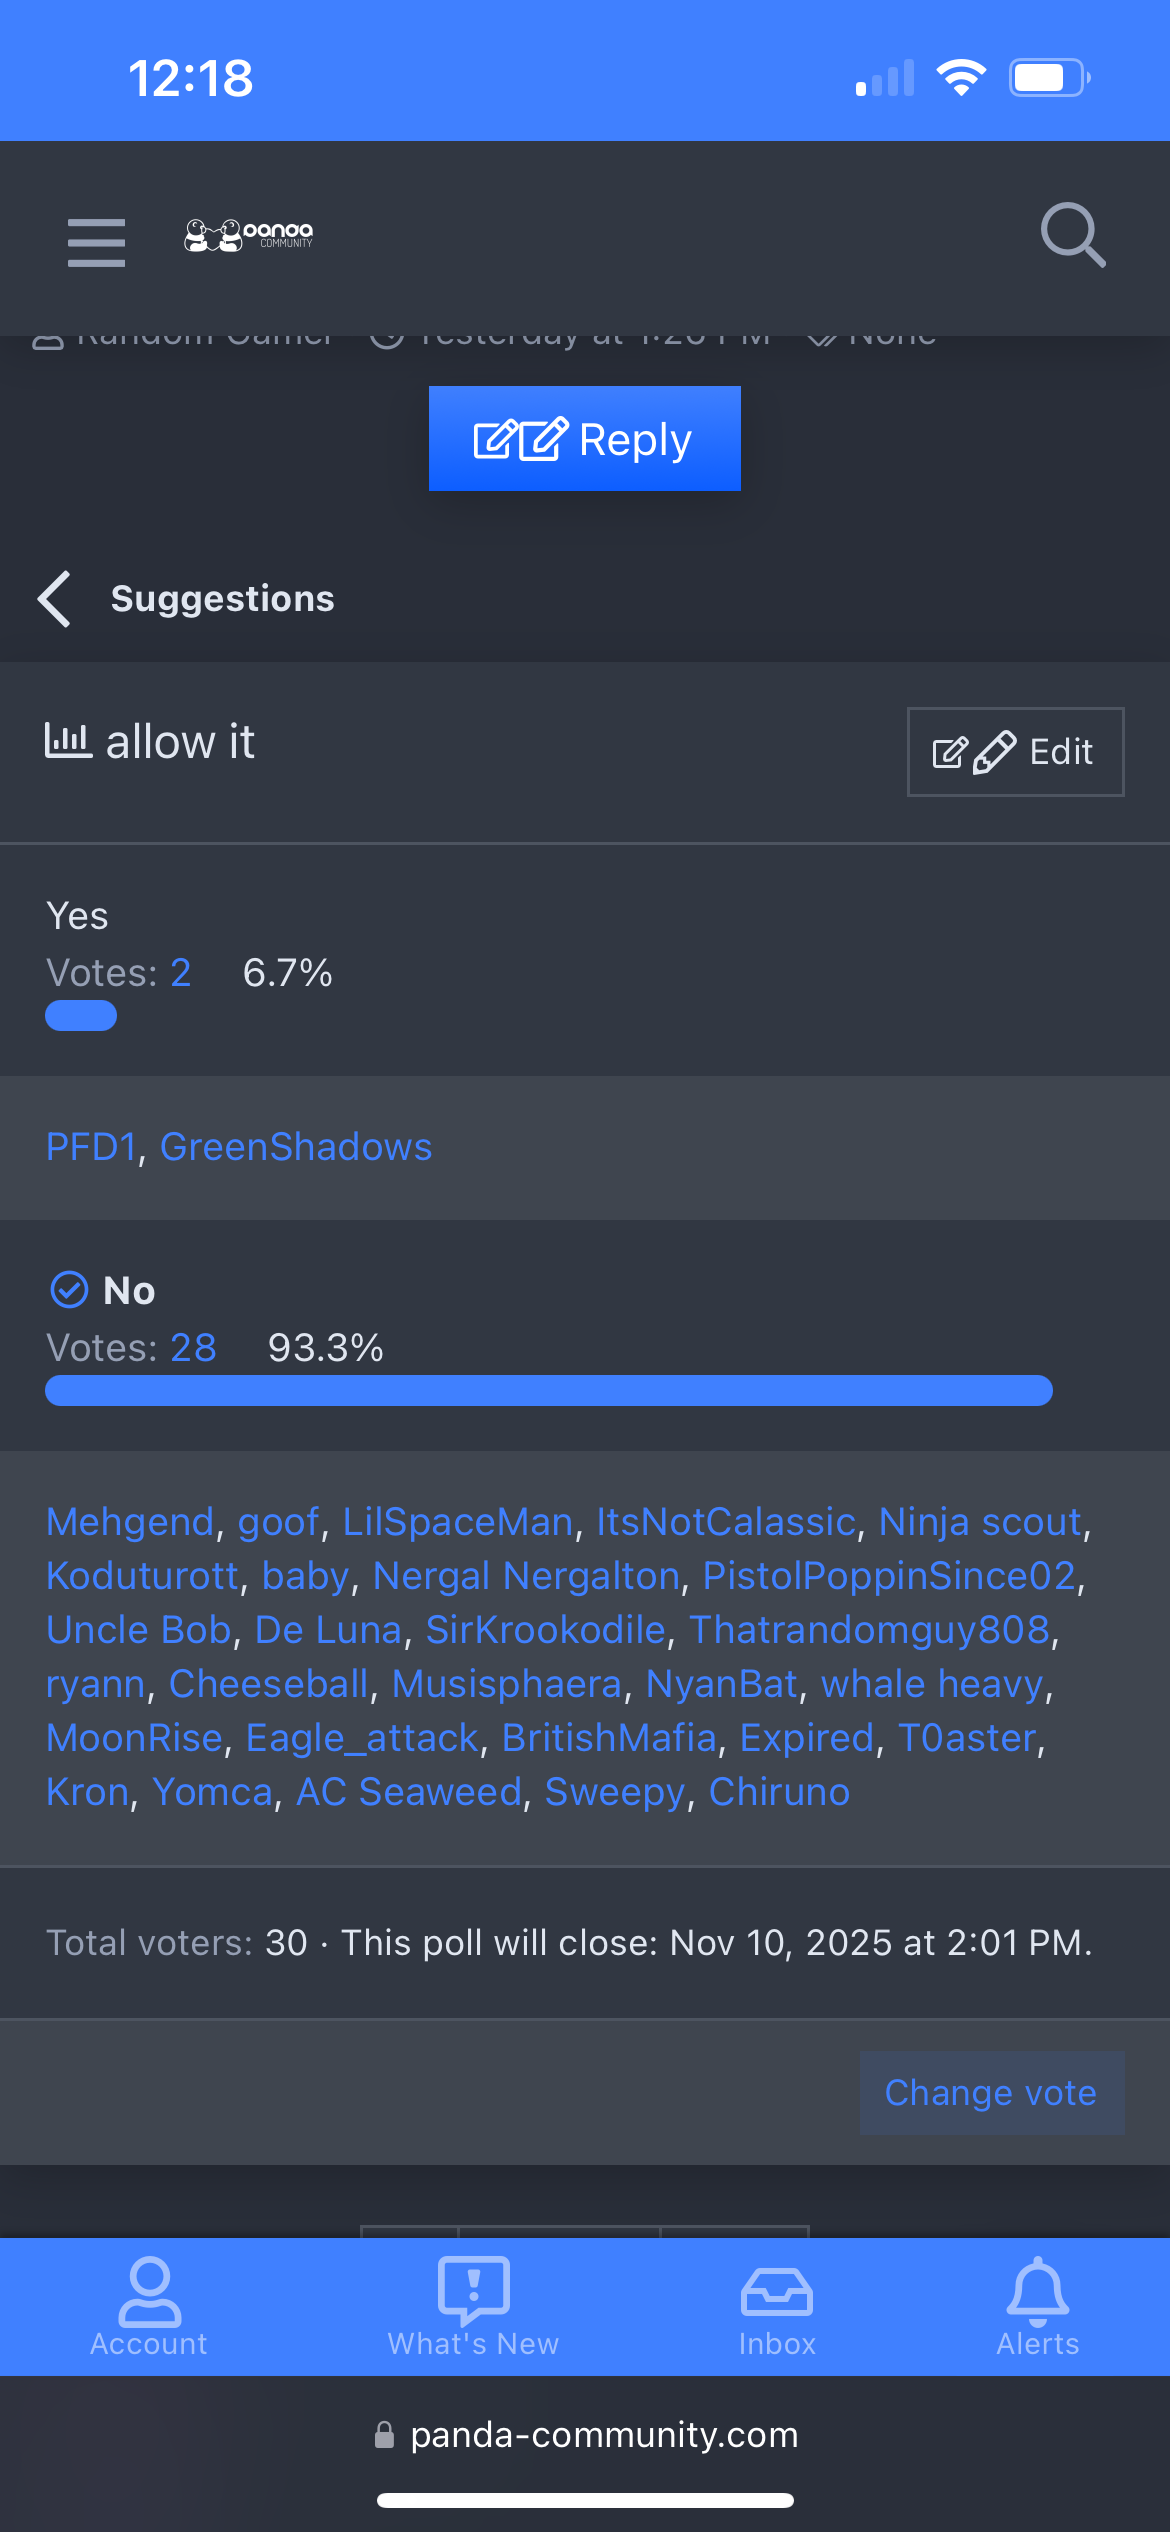Open voter GreenShadows profile link
1170x2532 pixels.
point(296,1147)
